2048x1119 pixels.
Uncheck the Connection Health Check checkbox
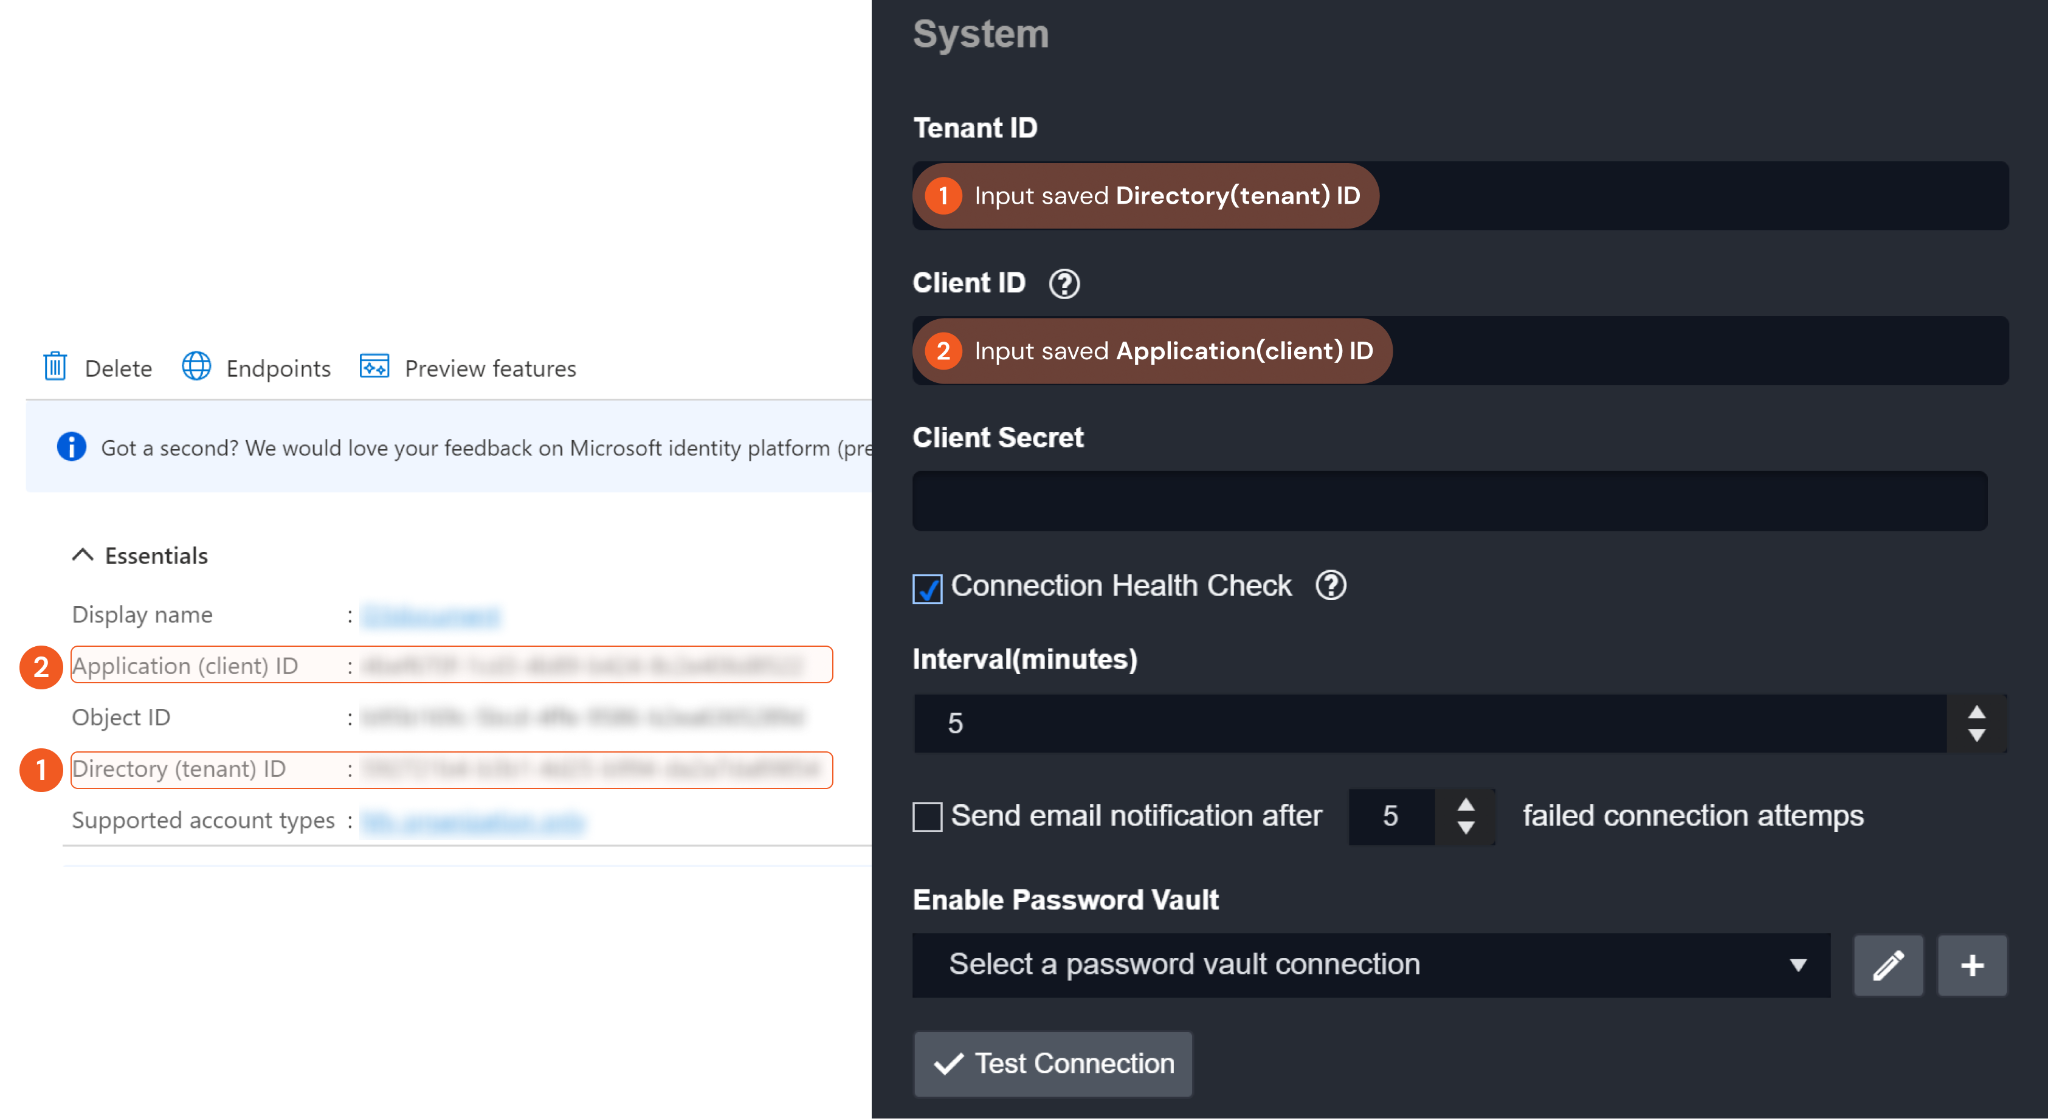click(927, 589)
